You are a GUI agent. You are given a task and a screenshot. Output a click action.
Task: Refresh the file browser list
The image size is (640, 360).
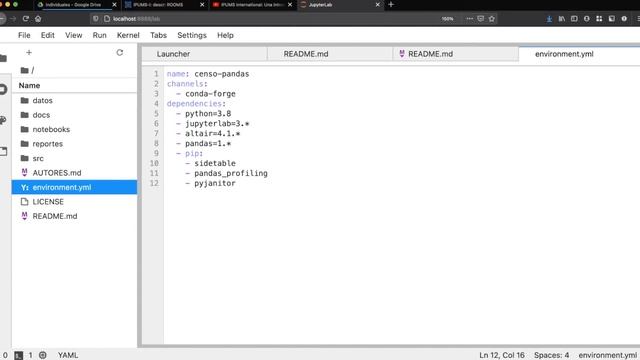pyautogui.click(x=120, y=52)
